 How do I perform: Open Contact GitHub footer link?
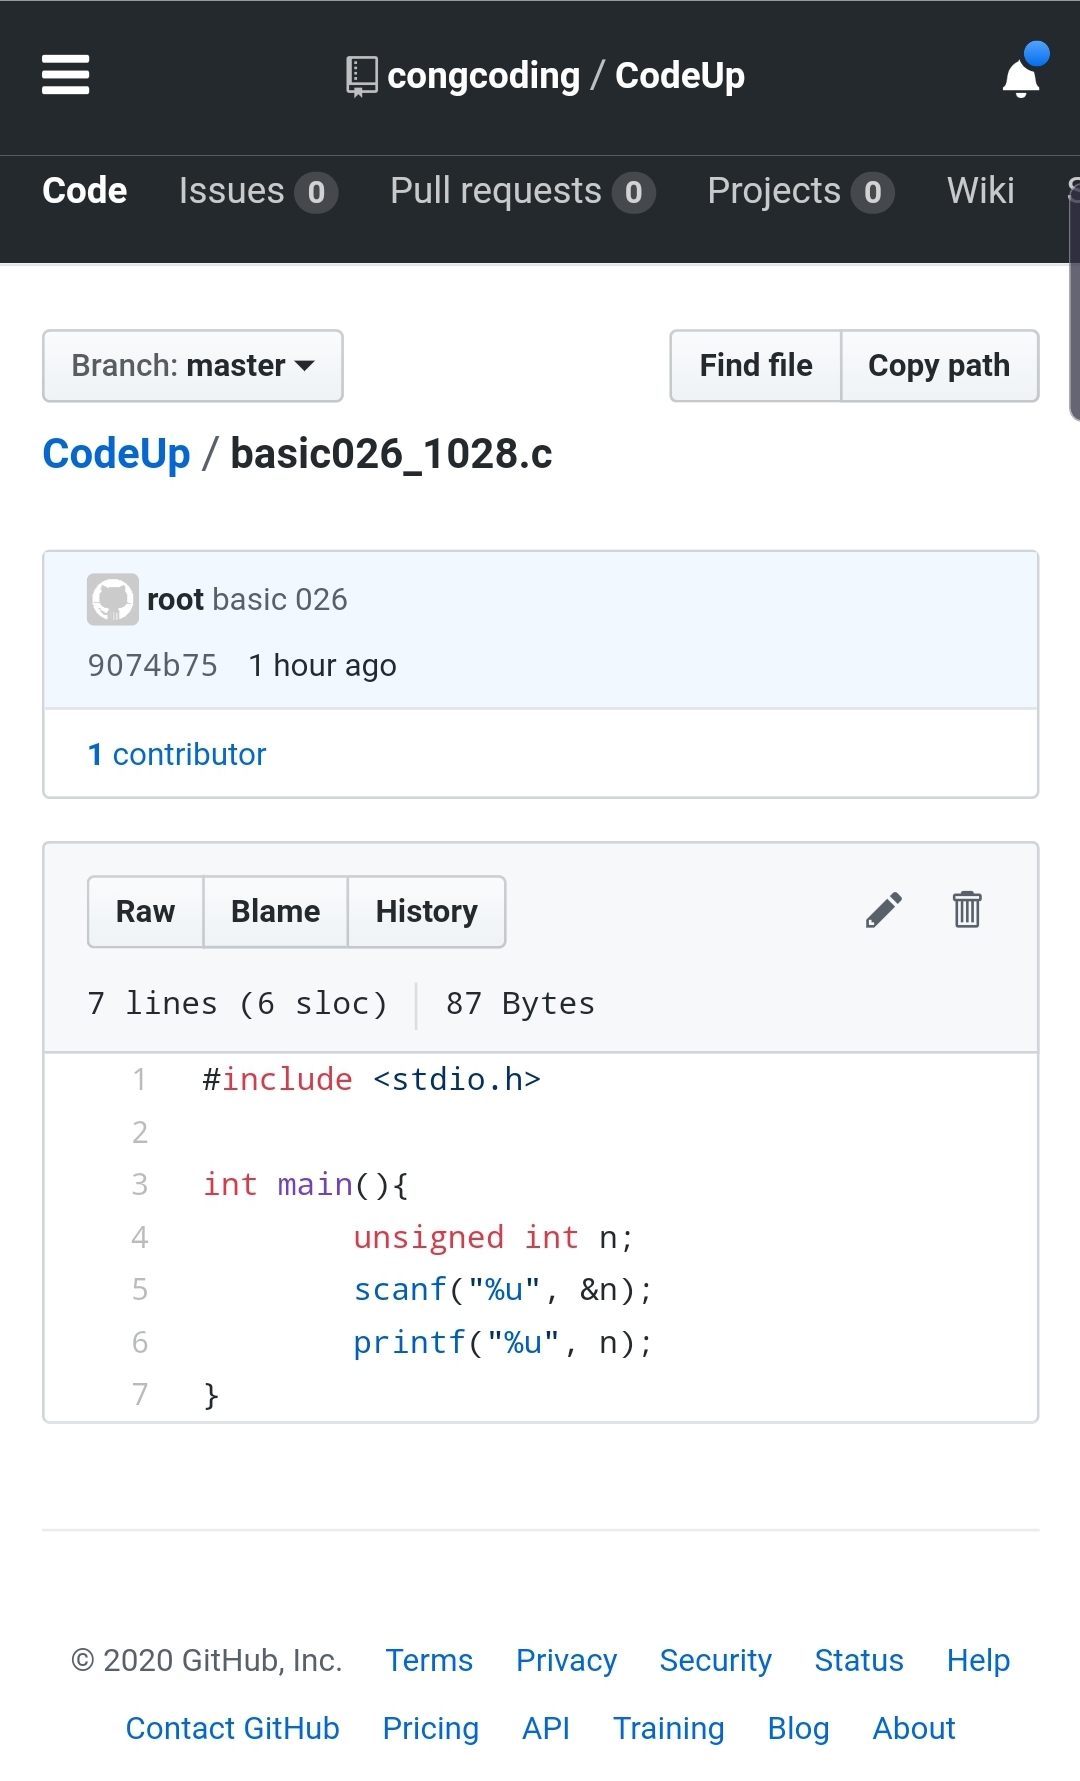click(x=232, y=1728)
